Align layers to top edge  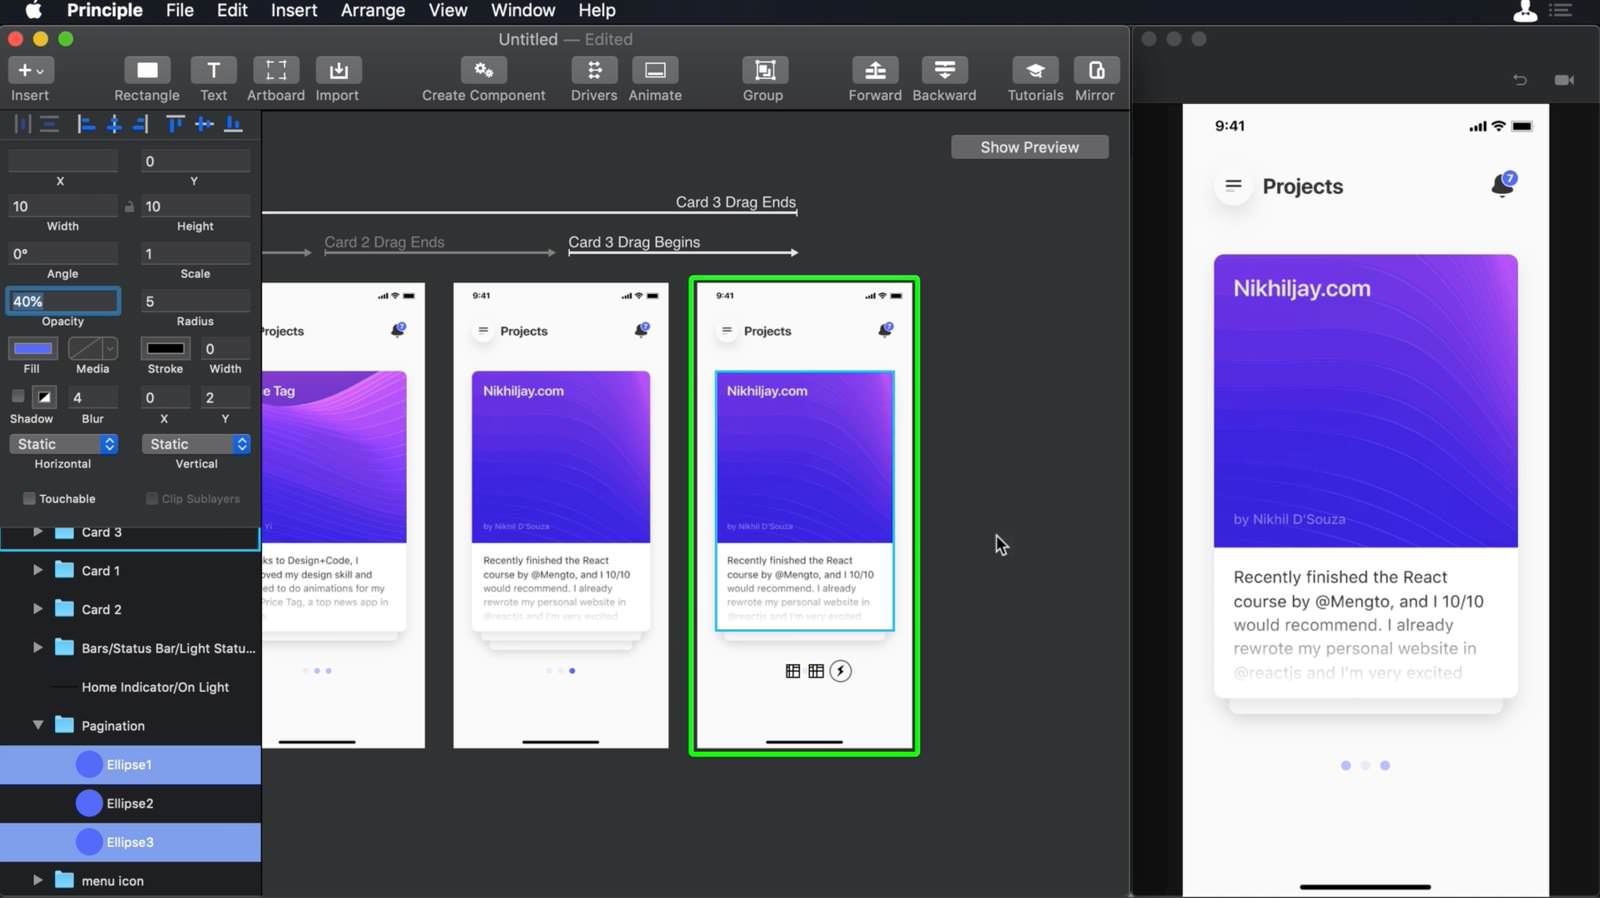click(175, 124)
